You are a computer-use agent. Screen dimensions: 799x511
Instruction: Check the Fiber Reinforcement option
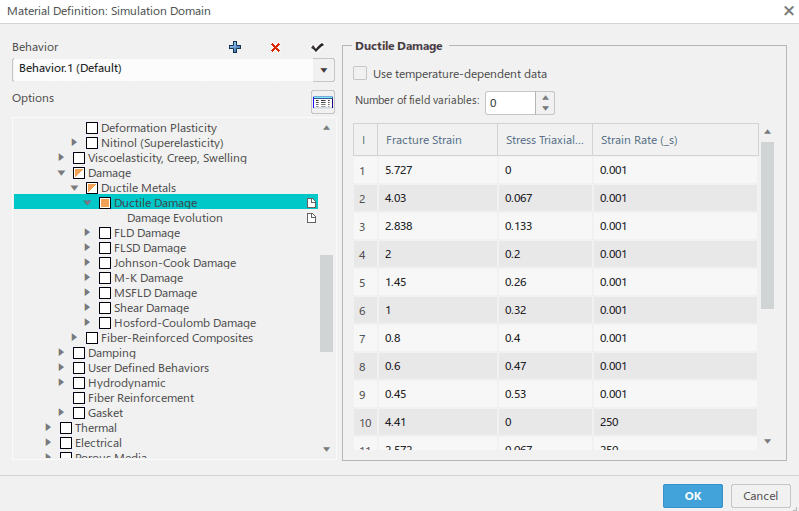click(x=79, y=398)
